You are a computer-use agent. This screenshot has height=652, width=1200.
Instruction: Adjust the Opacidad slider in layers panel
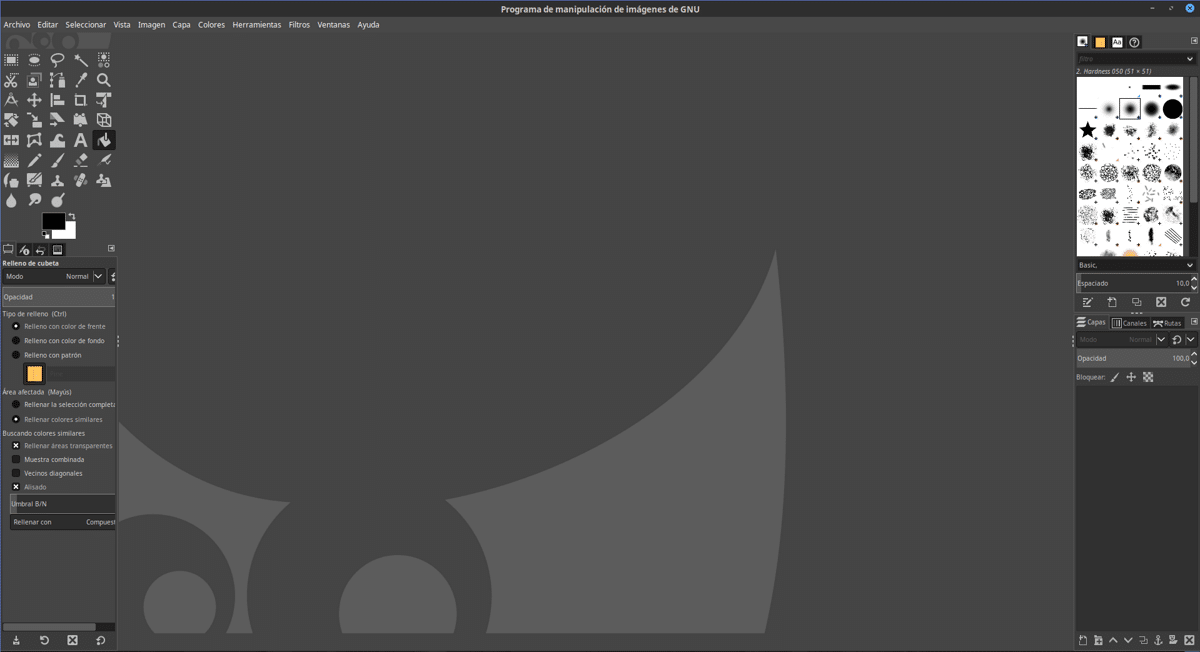[1133, 358]
